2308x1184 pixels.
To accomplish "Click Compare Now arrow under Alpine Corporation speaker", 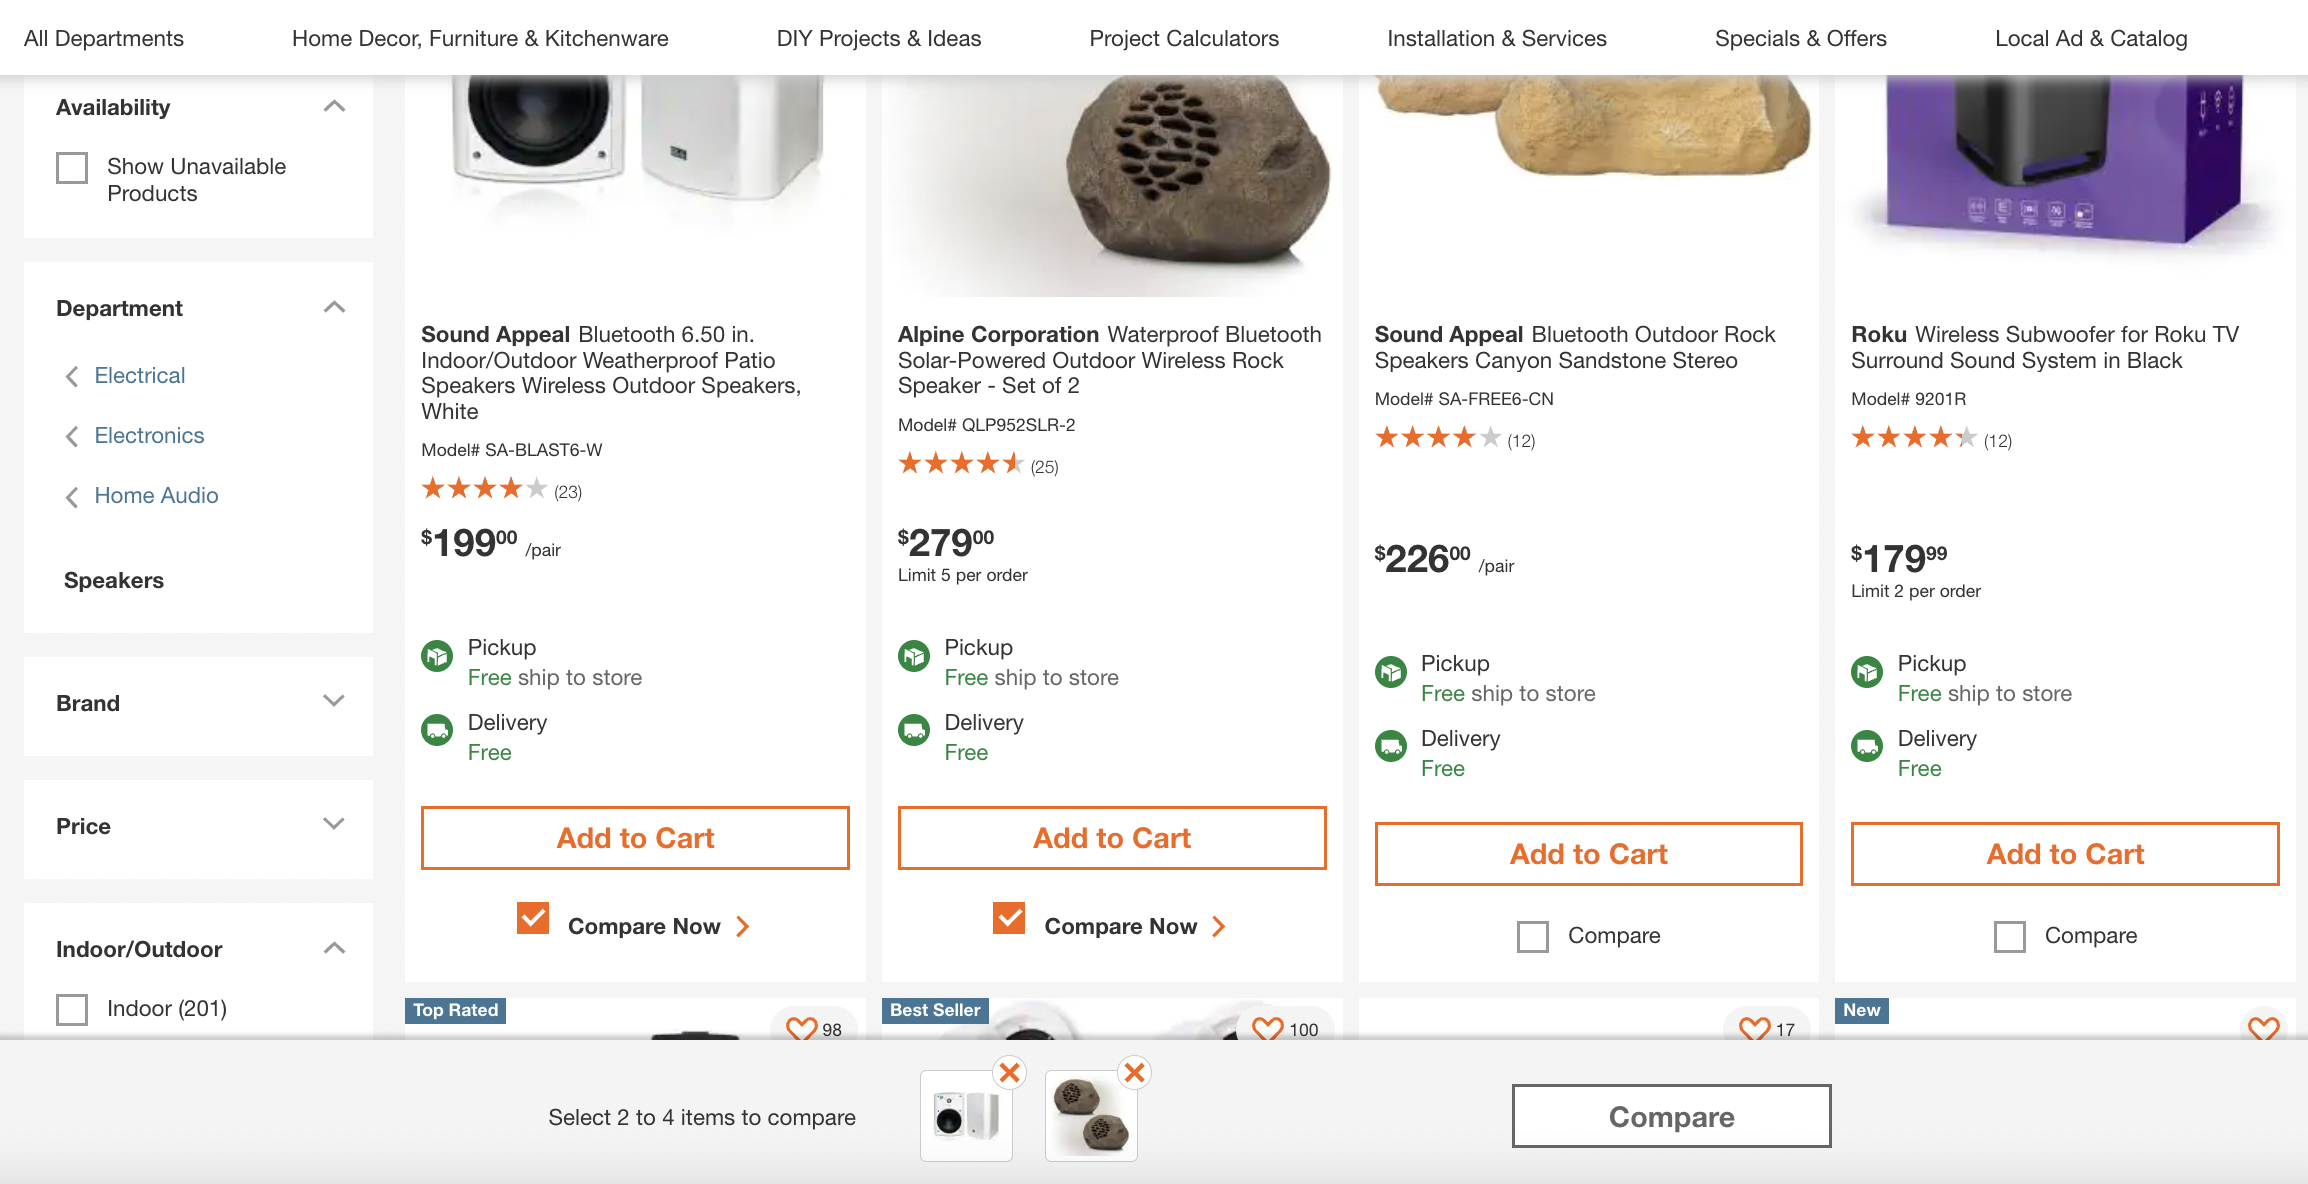I will (x=1219, y=926).
